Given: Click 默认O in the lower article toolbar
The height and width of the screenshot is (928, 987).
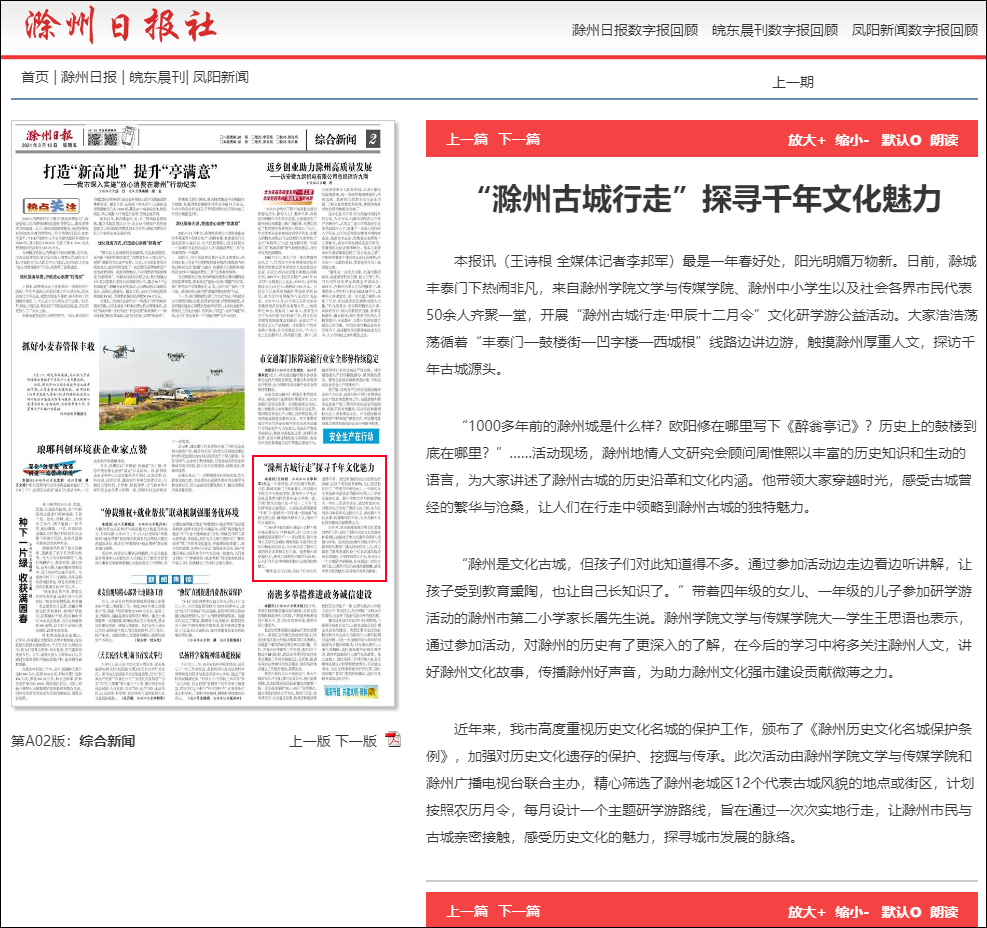Looking at the screenshot, I should [901, 912].
